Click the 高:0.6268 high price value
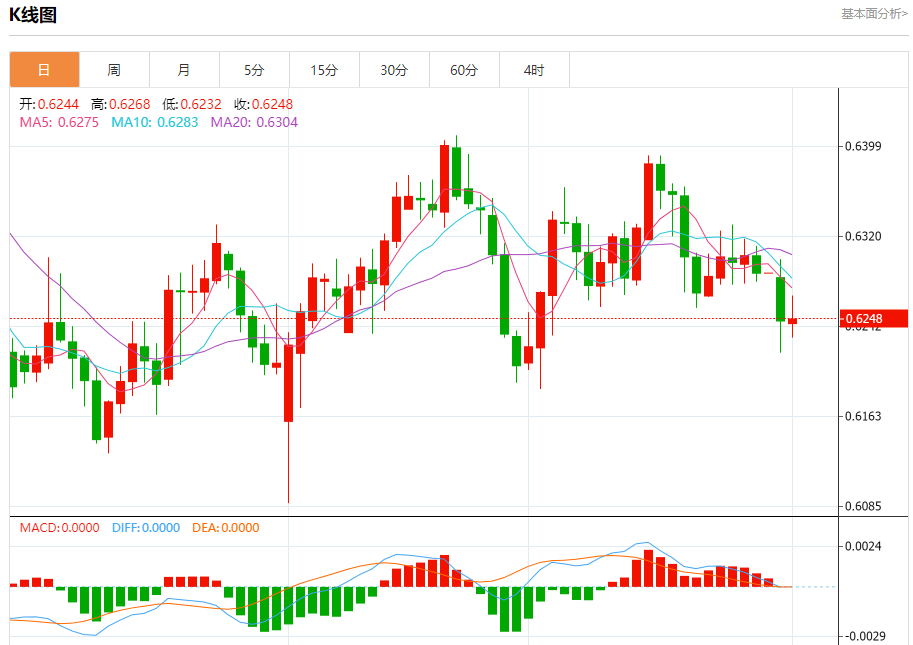Screen dimensions: 913x645 121,104
